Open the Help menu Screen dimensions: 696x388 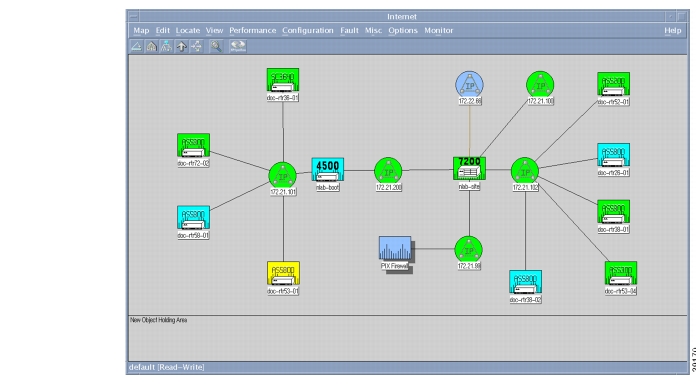pos(672,31)
